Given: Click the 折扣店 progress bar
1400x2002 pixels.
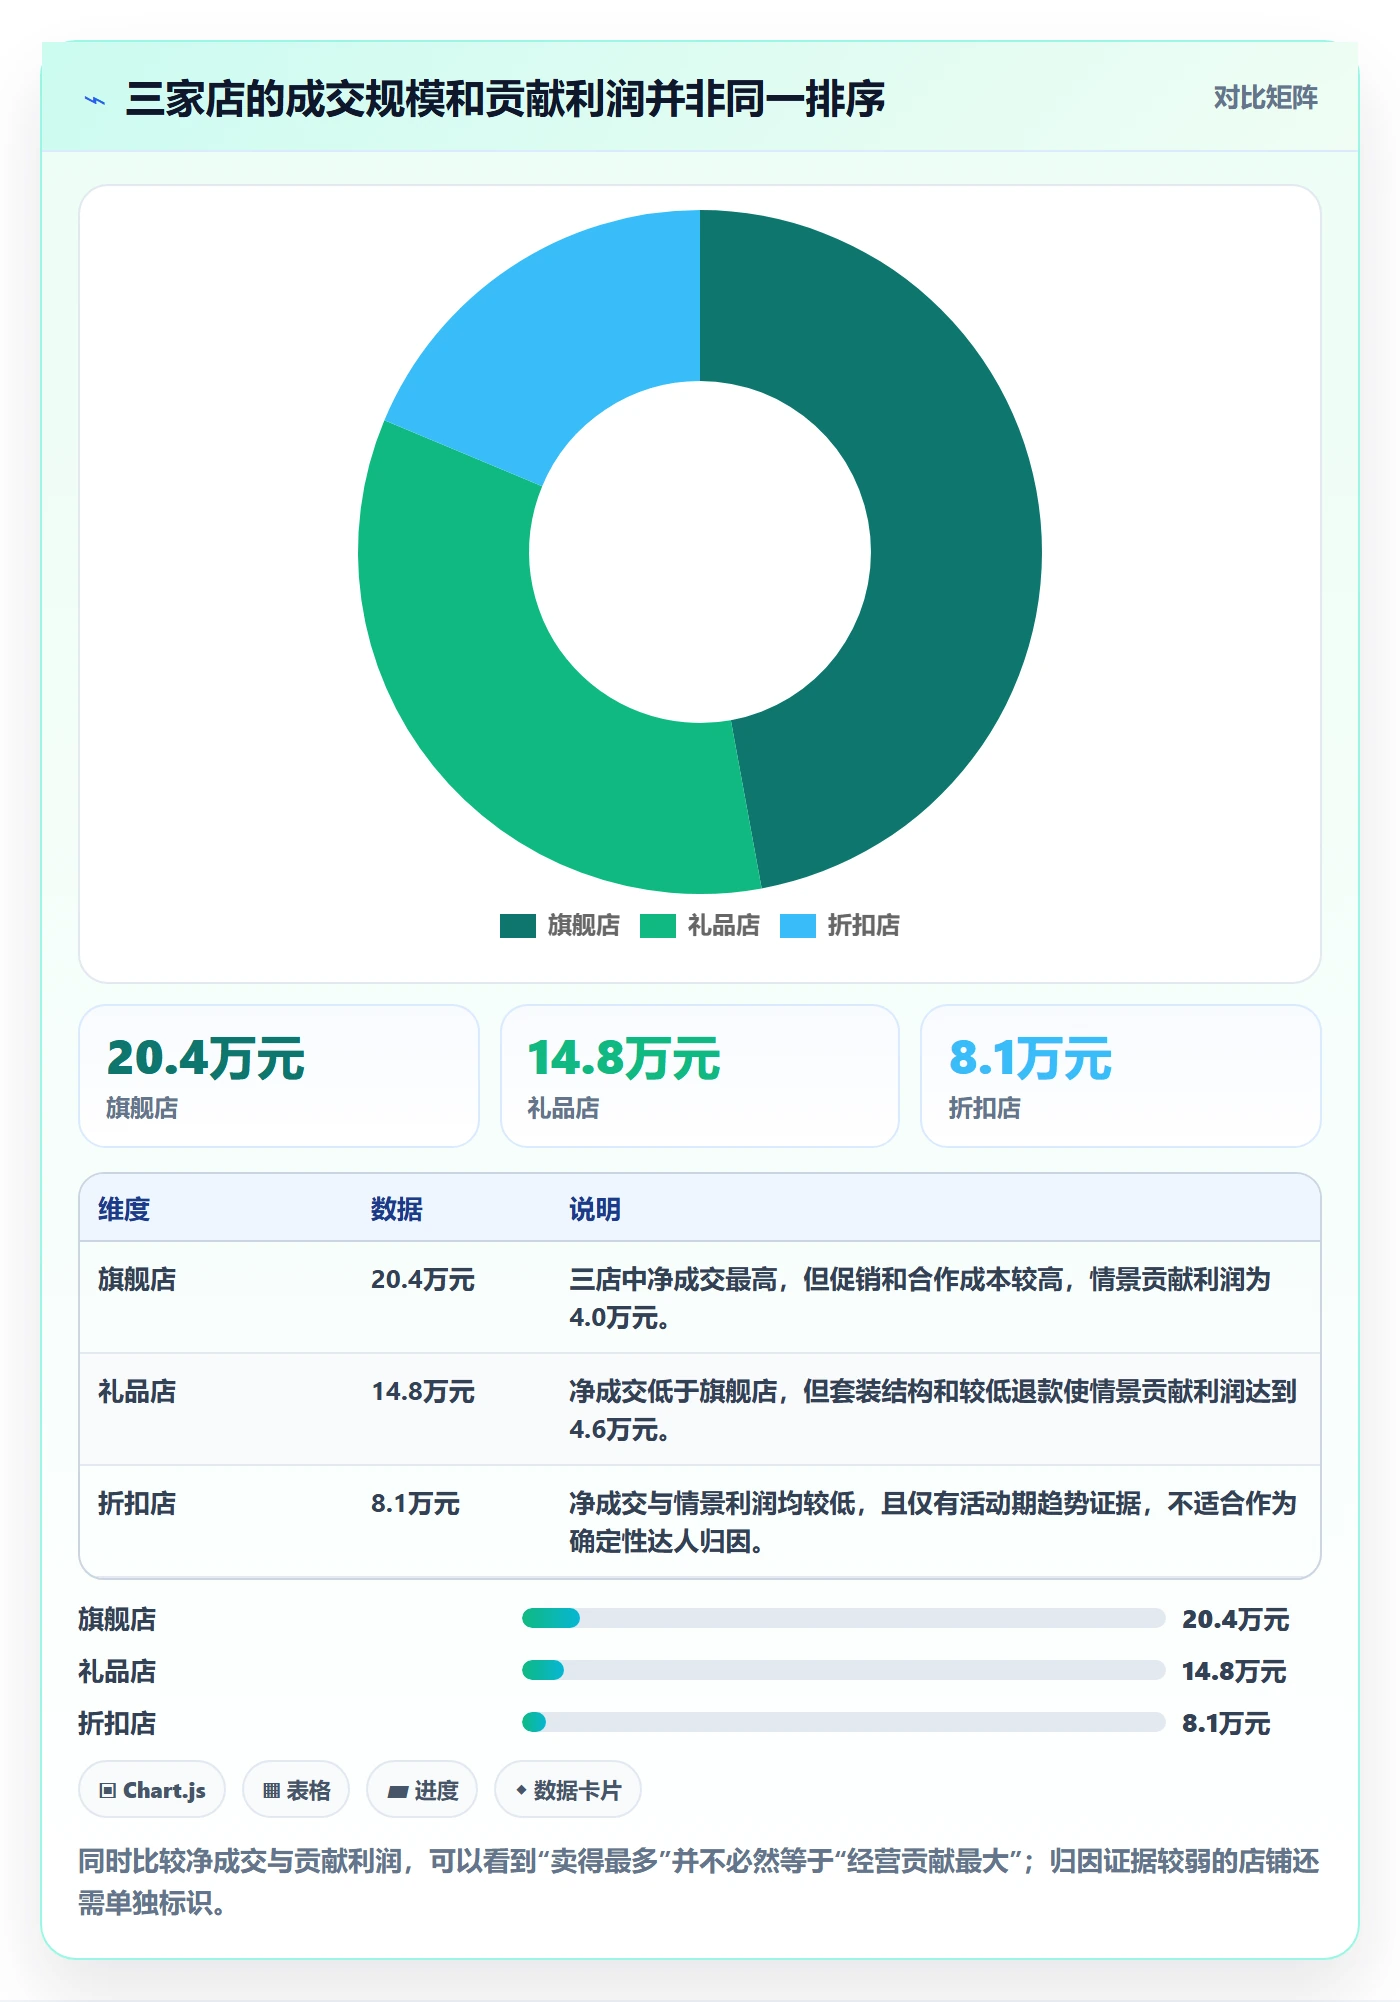Looking at the screenshot, I should (843, 1722).
